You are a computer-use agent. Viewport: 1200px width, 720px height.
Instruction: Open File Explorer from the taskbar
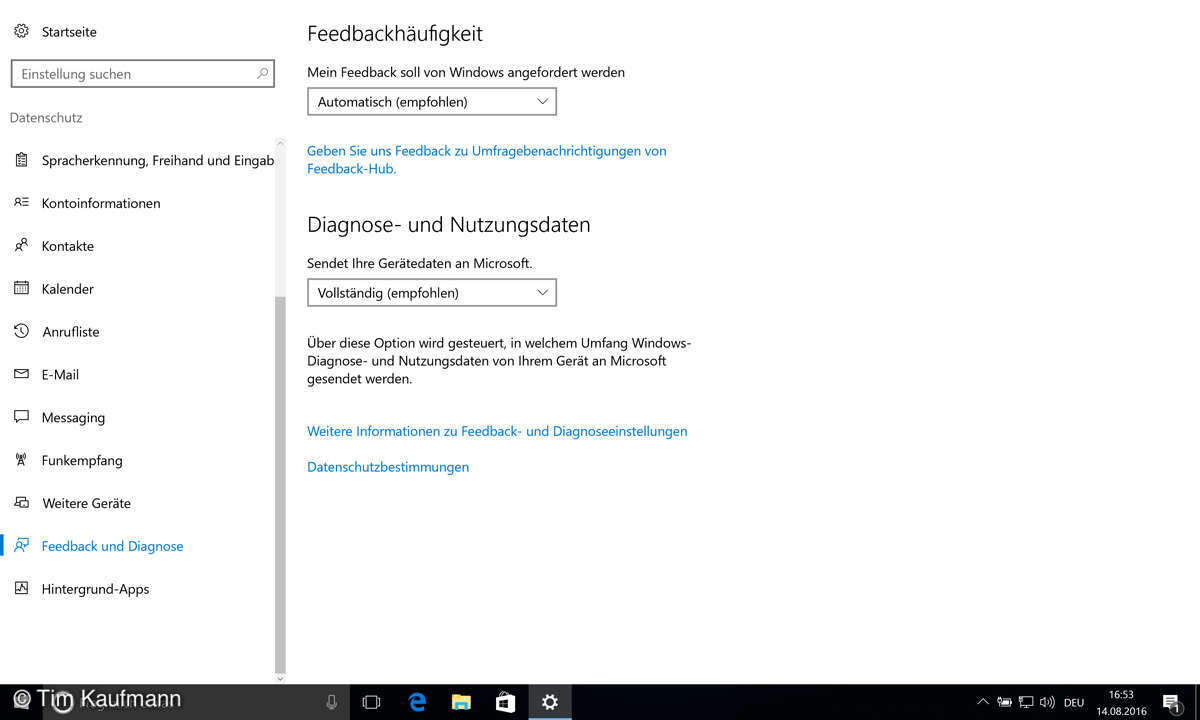(x=461, y=702)
